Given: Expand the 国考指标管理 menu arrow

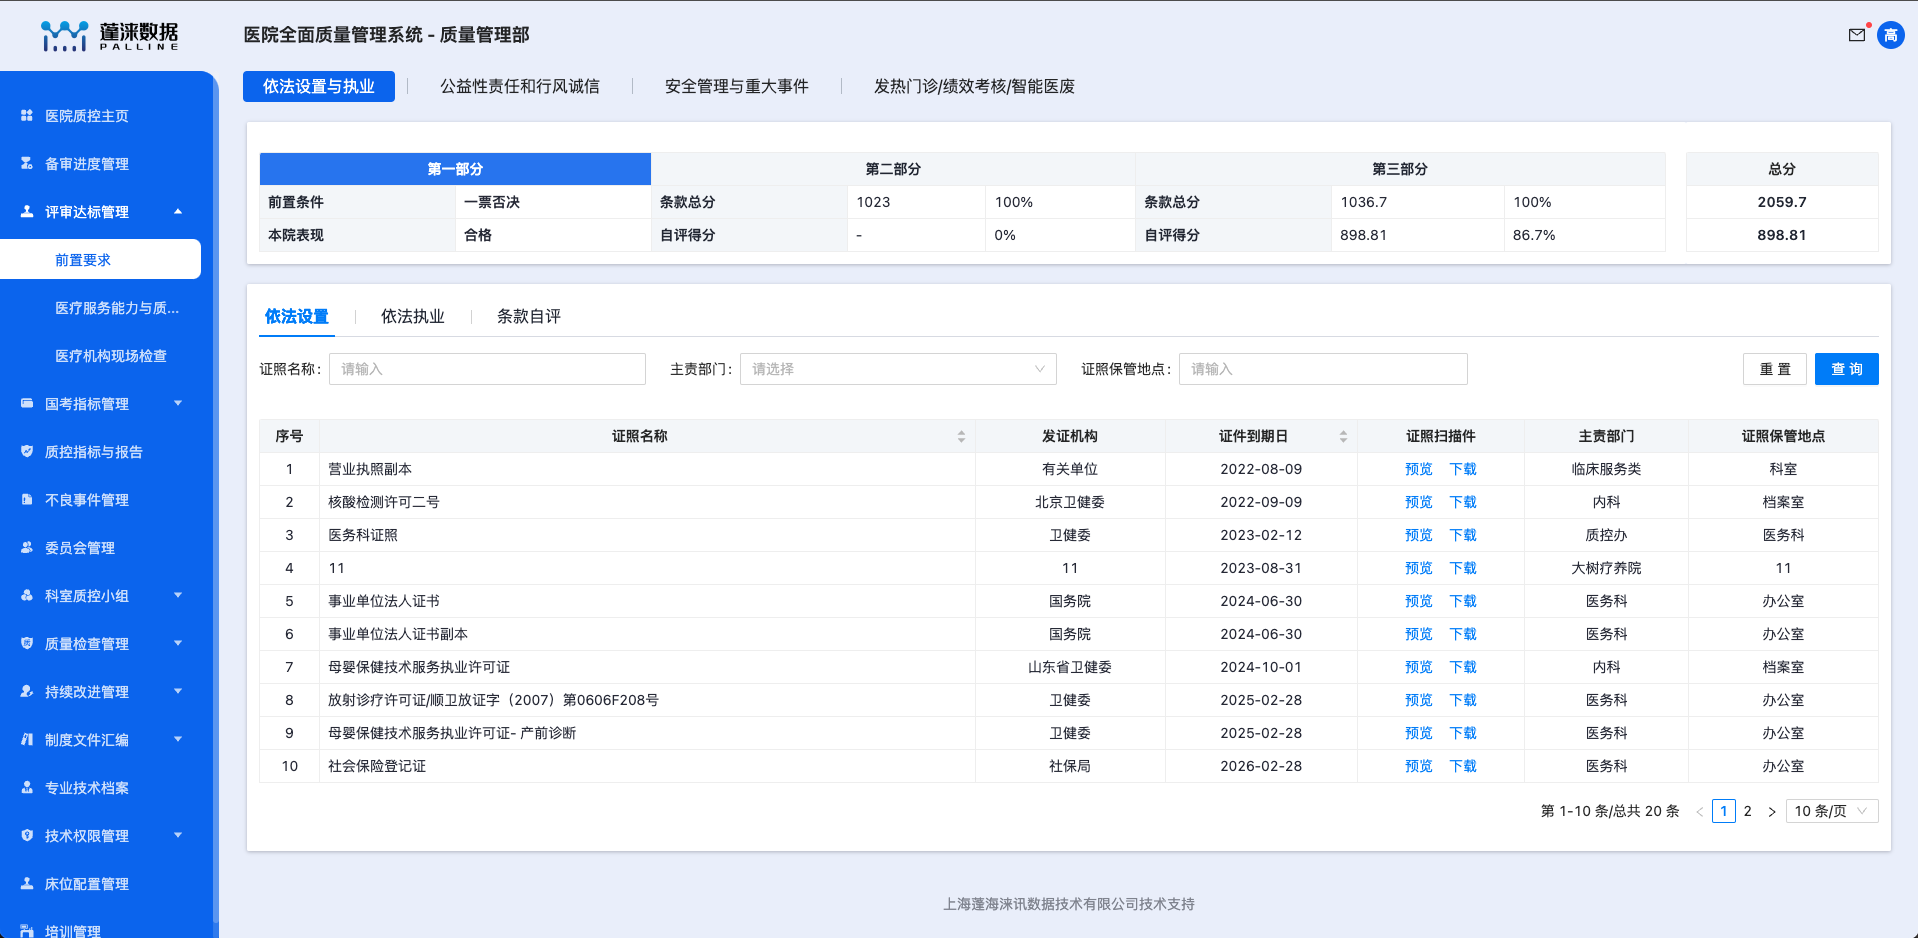Looking at the screenshot, I should tap(178, 403).
